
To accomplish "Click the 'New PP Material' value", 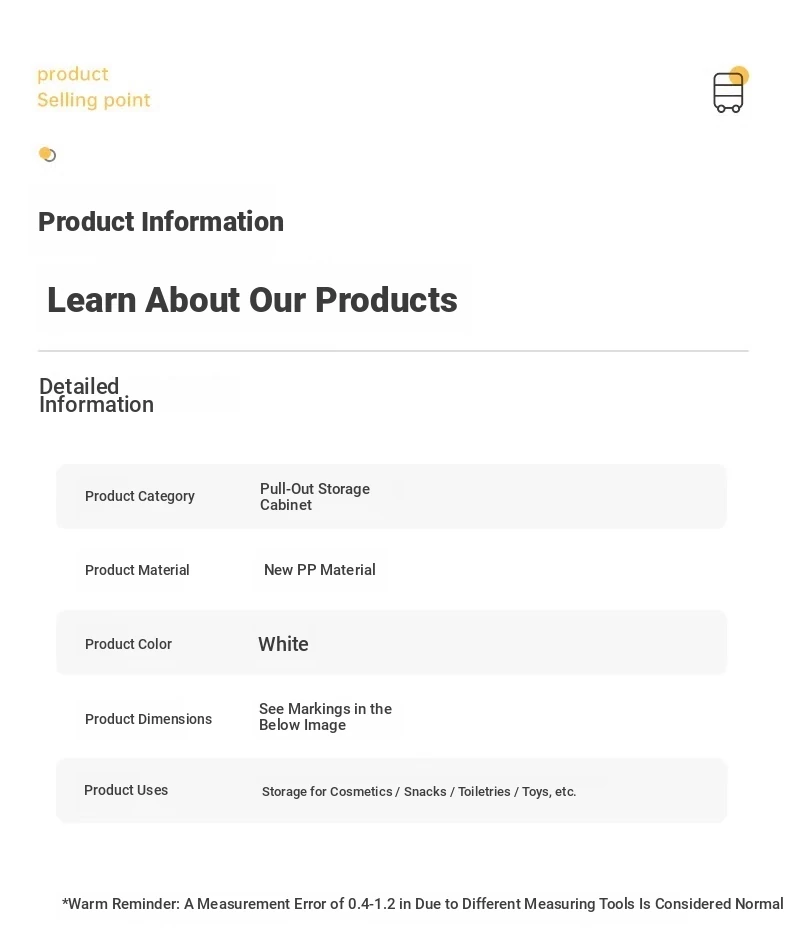I will click(x=319, y=570).
